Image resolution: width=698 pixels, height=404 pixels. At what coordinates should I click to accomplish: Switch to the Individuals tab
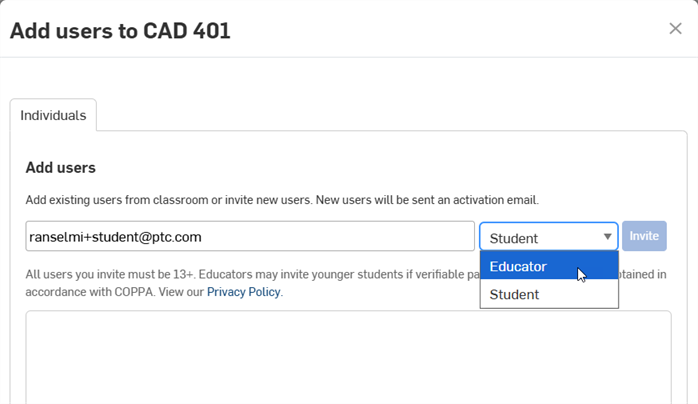[x=53, y=115]
